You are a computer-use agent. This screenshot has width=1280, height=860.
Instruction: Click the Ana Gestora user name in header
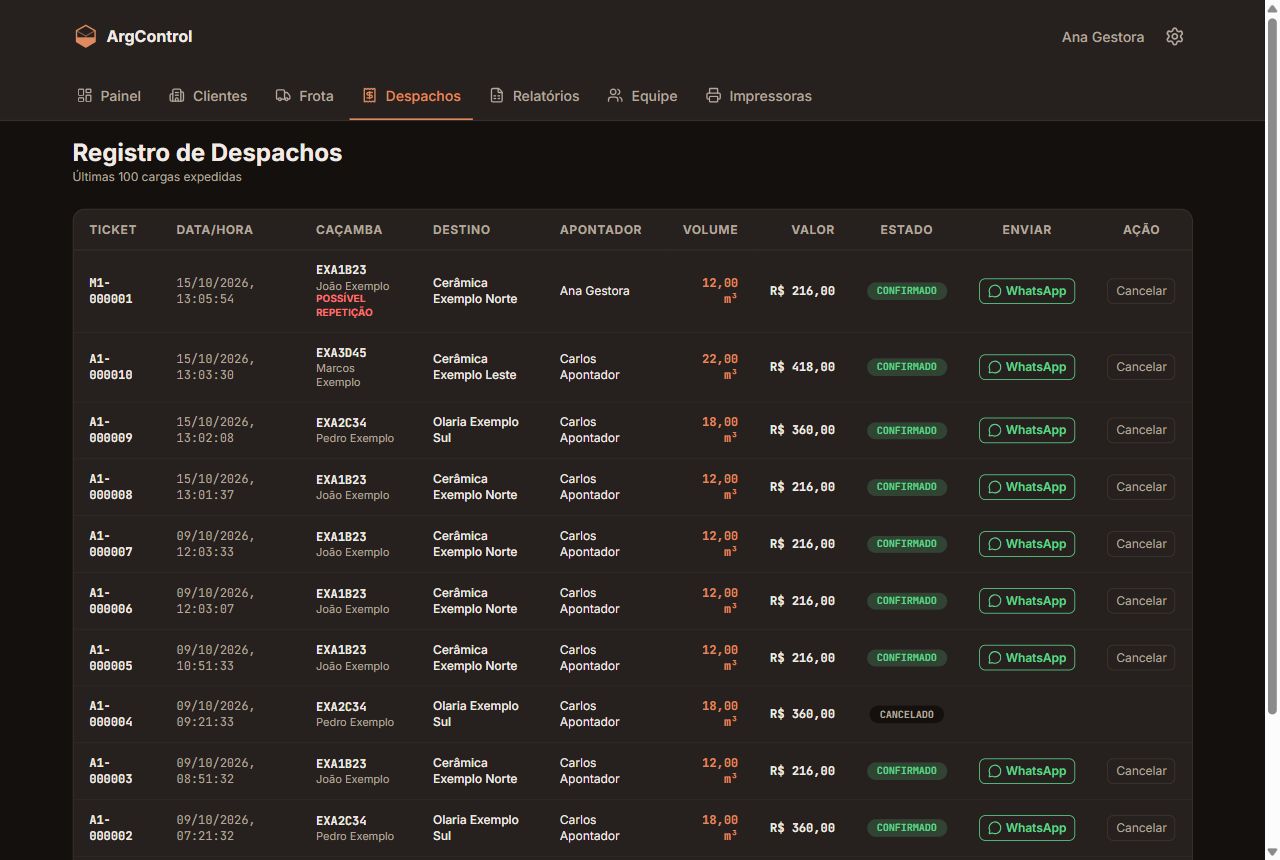[1103, 37]
